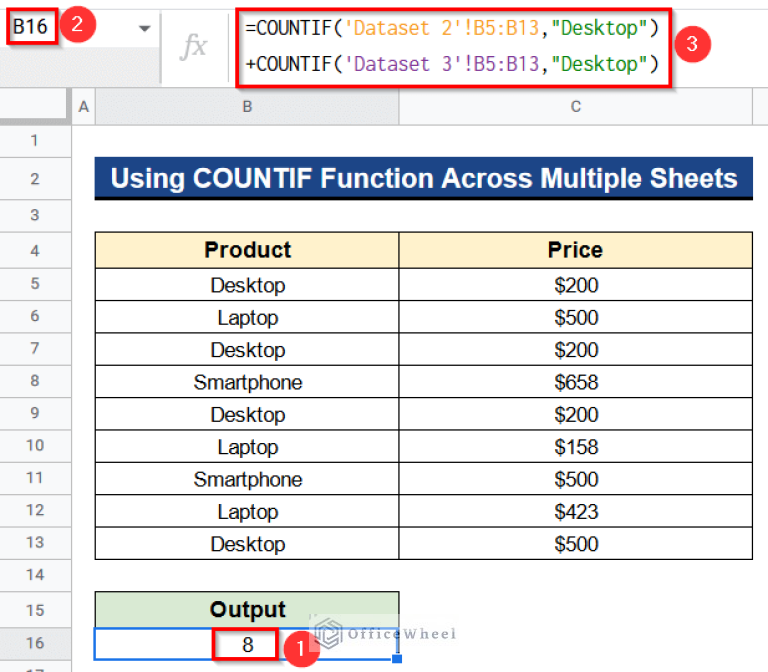Image resolution: width=768 pixels, height=672 pixels.
Task: Select row 8 header
Action: pos(35,381)
